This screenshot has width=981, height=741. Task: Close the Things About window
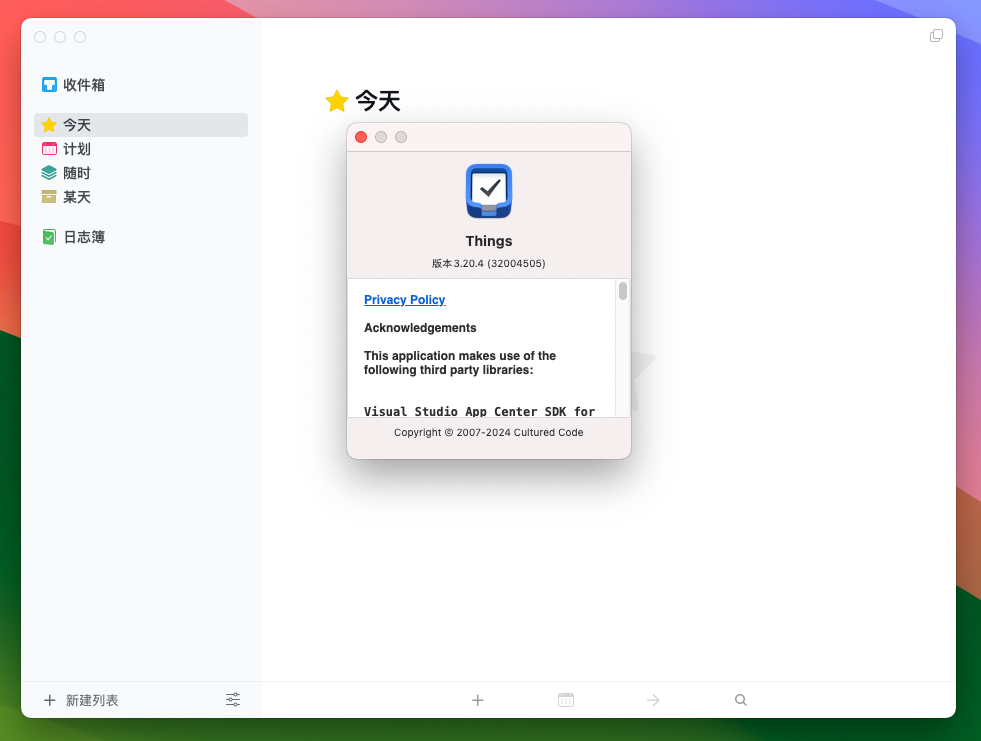pyautogui.click(x=361, y=137)
